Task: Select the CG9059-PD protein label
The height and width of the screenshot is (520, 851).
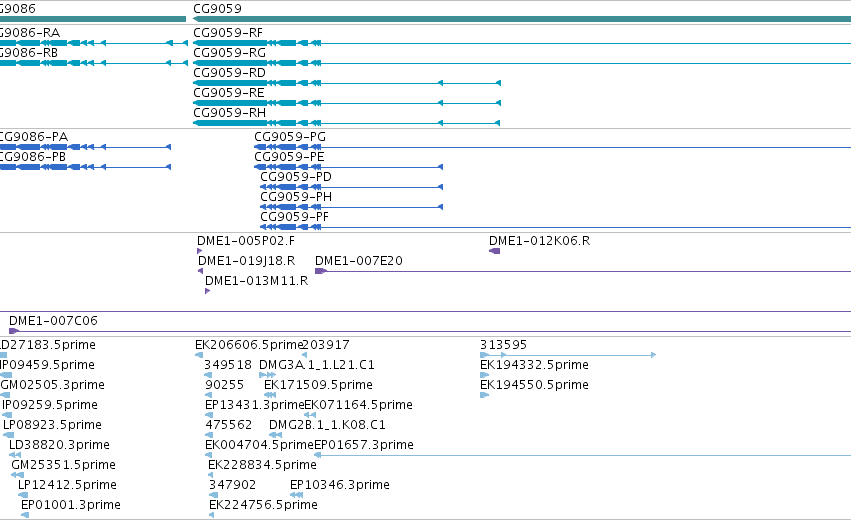Action: pos(296,177)
